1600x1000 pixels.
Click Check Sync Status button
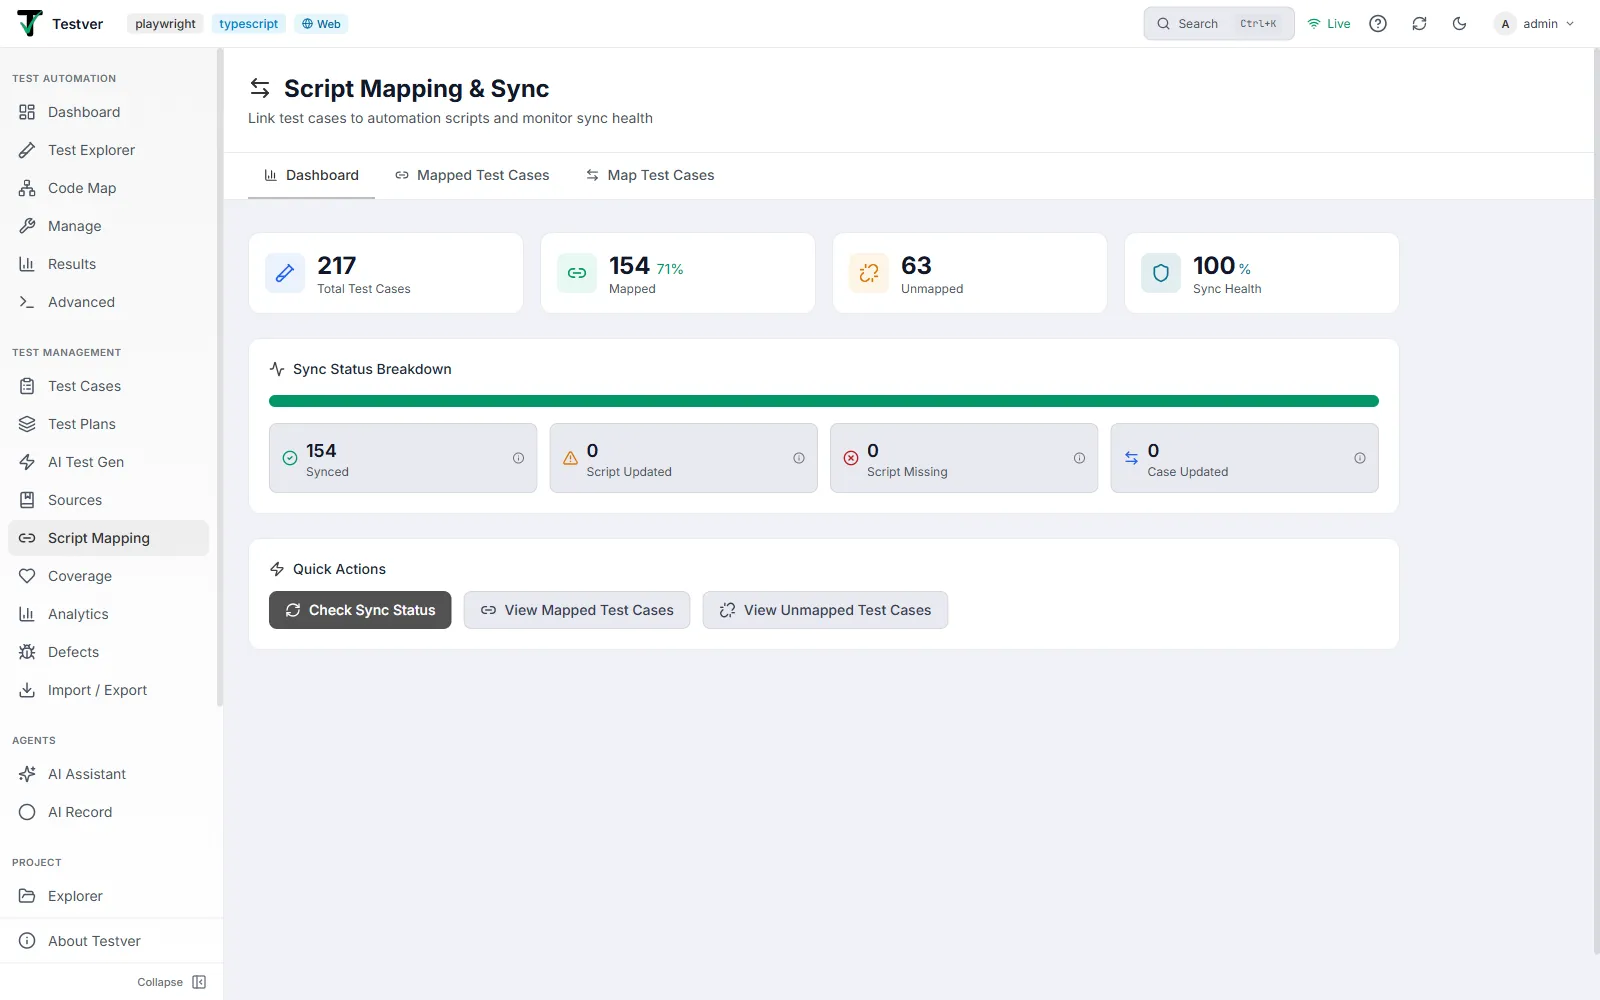coord(360,610)
